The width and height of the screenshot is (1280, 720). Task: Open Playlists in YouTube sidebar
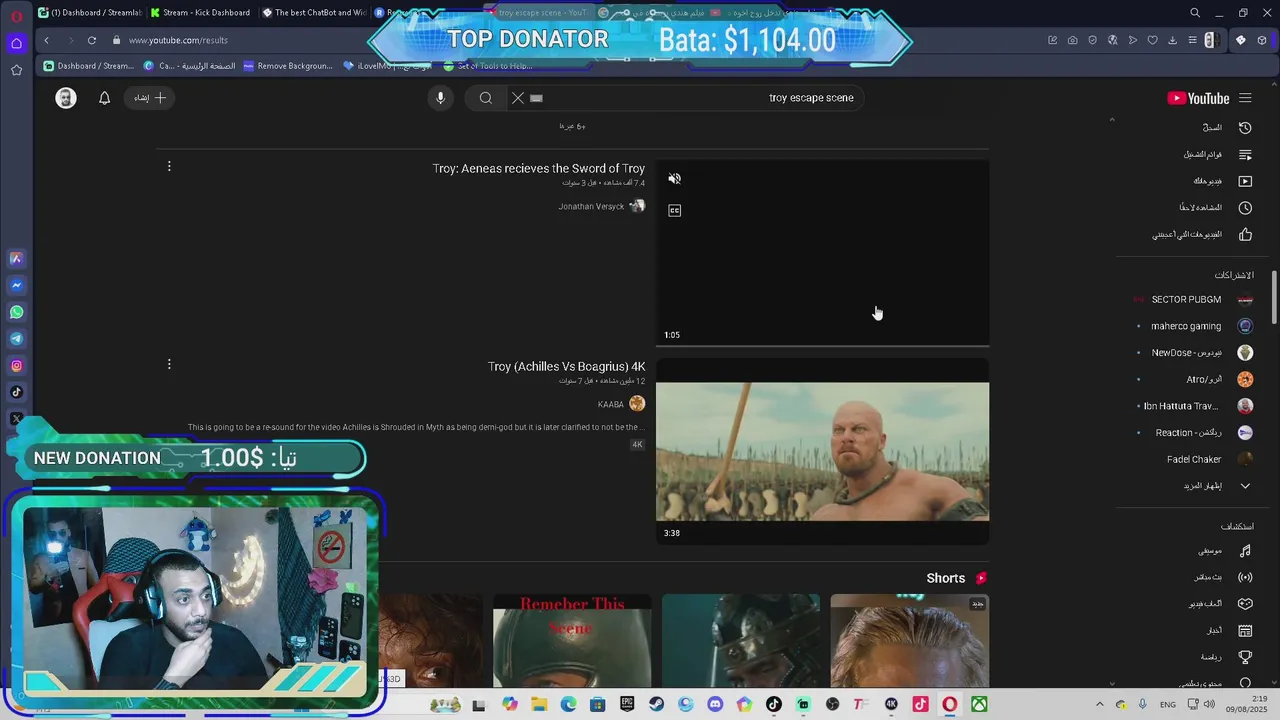click(1218, 155)
